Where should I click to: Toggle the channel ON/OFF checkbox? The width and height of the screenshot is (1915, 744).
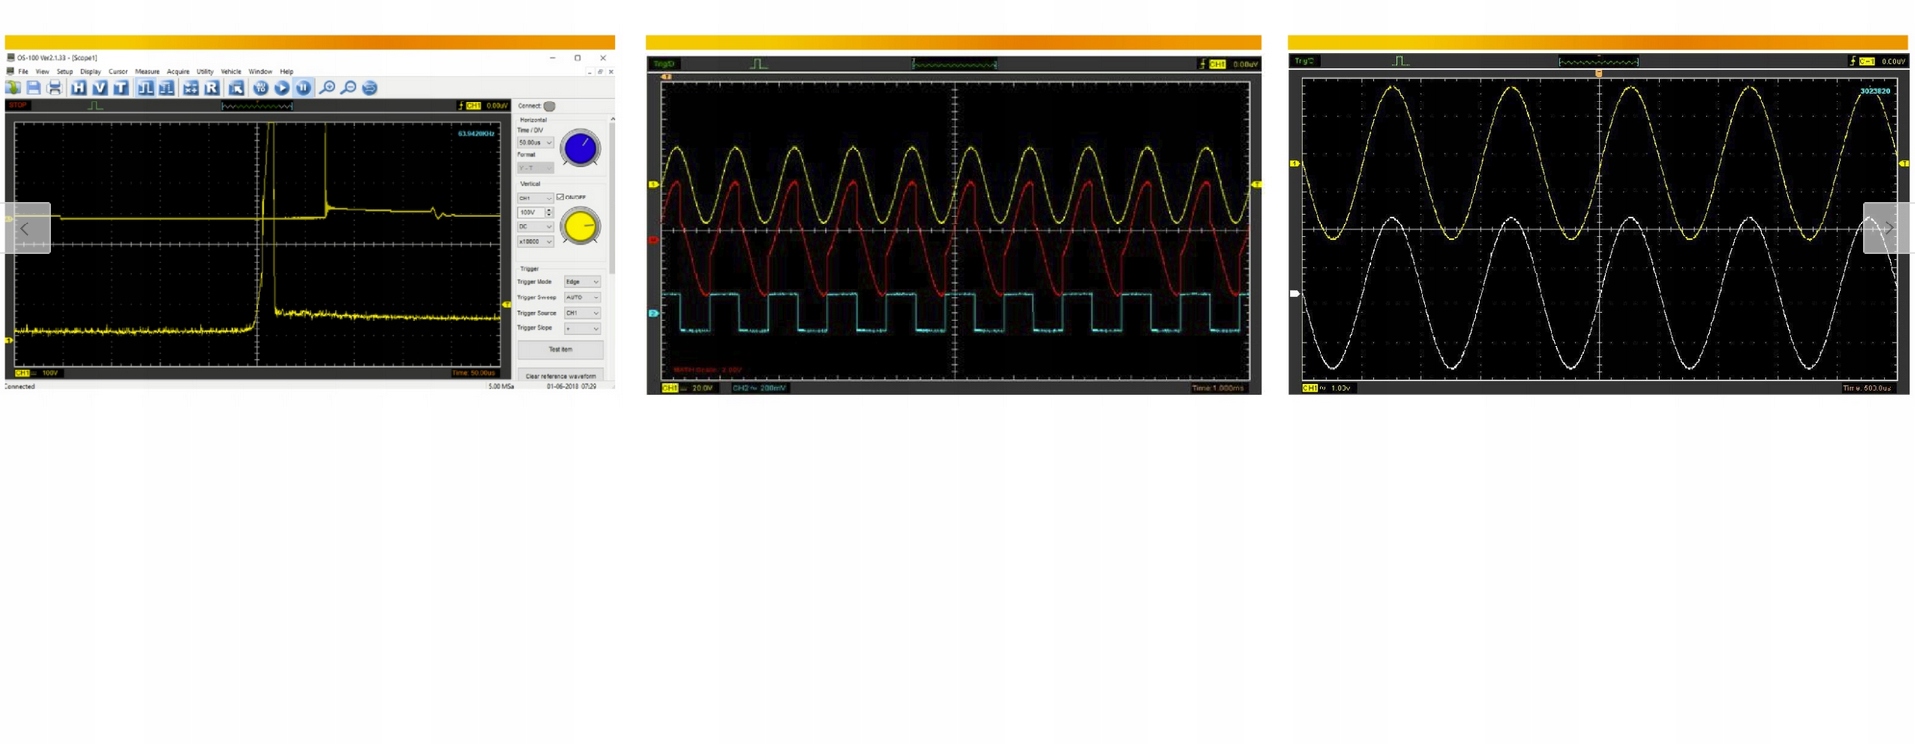[560, 197]
